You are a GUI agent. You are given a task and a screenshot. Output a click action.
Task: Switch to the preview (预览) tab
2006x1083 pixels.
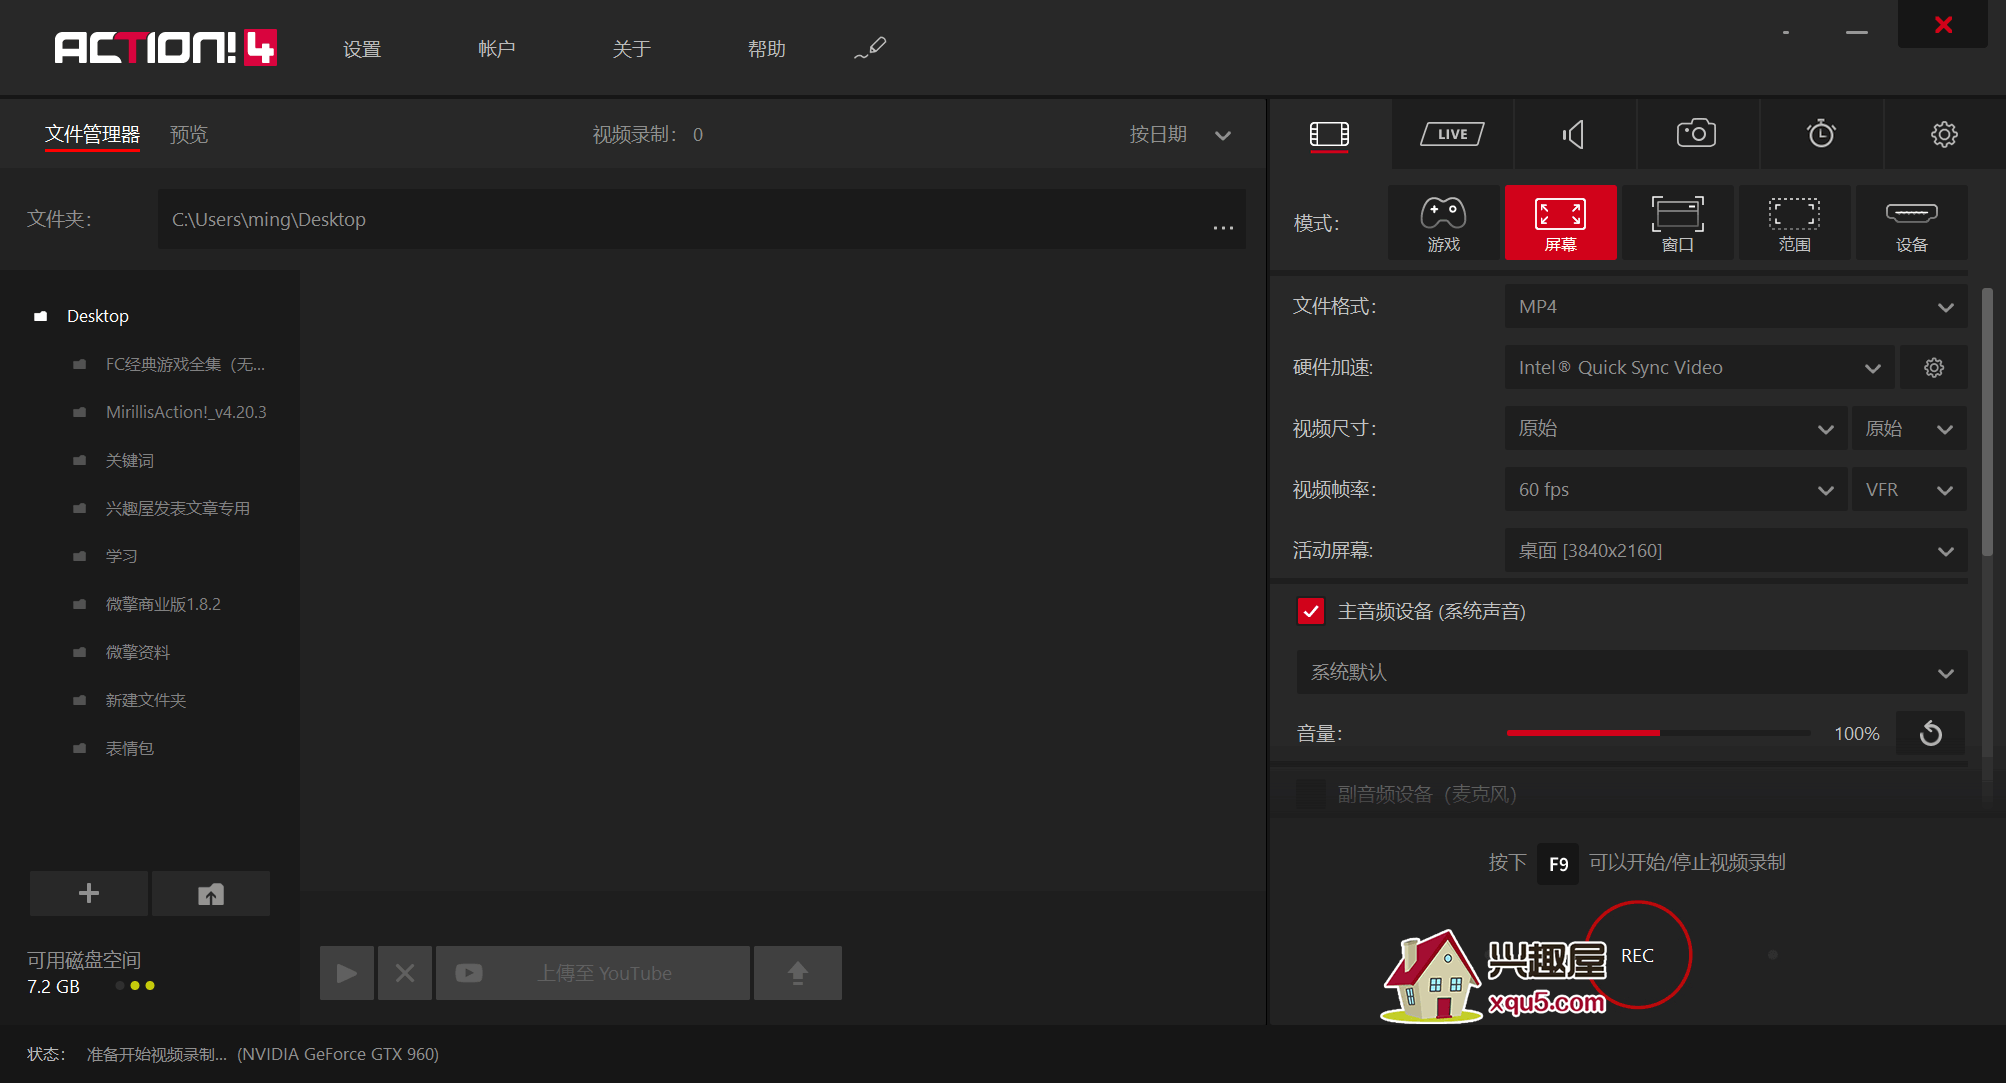(189, 134)
